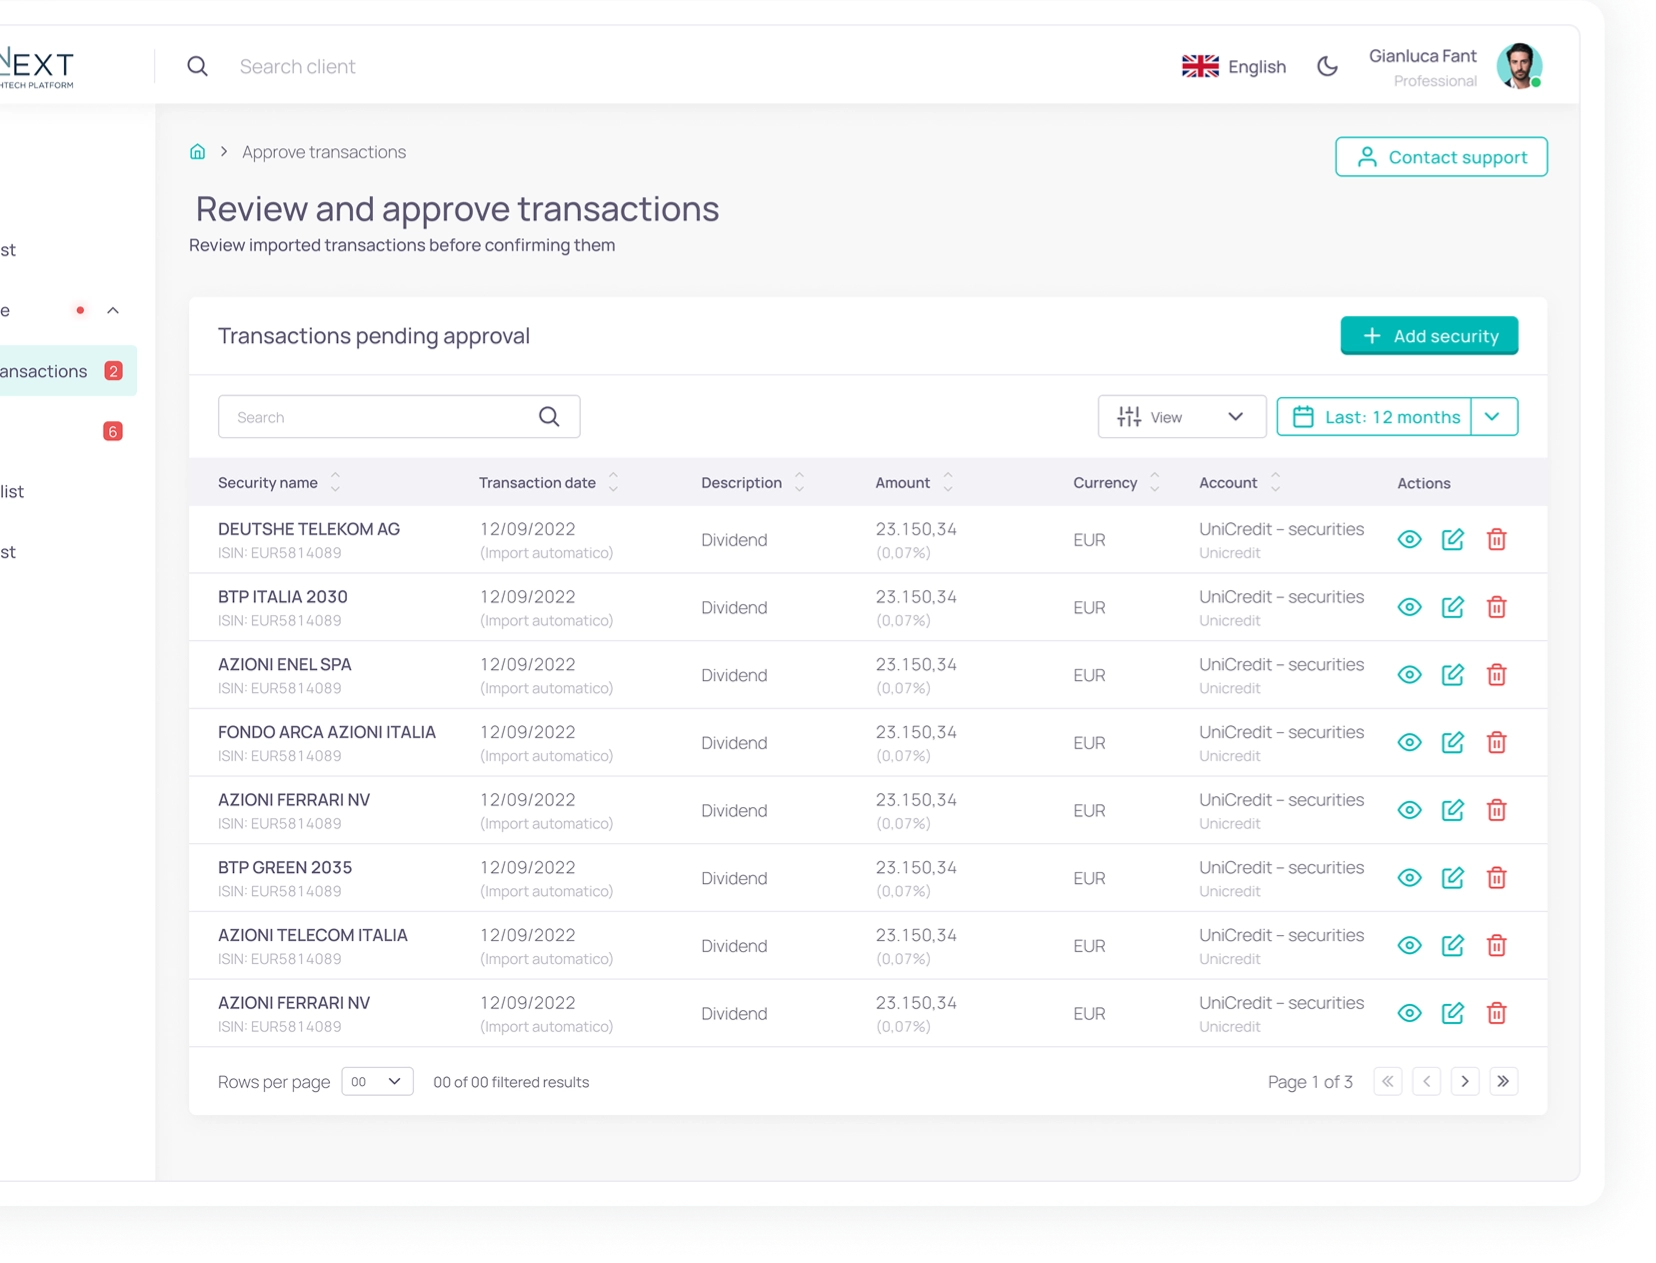The image size is (1656, 1263).
Task: Edit the DEUTSHE TELEKOM AG transaction
Action: [x=1452, y=540]
